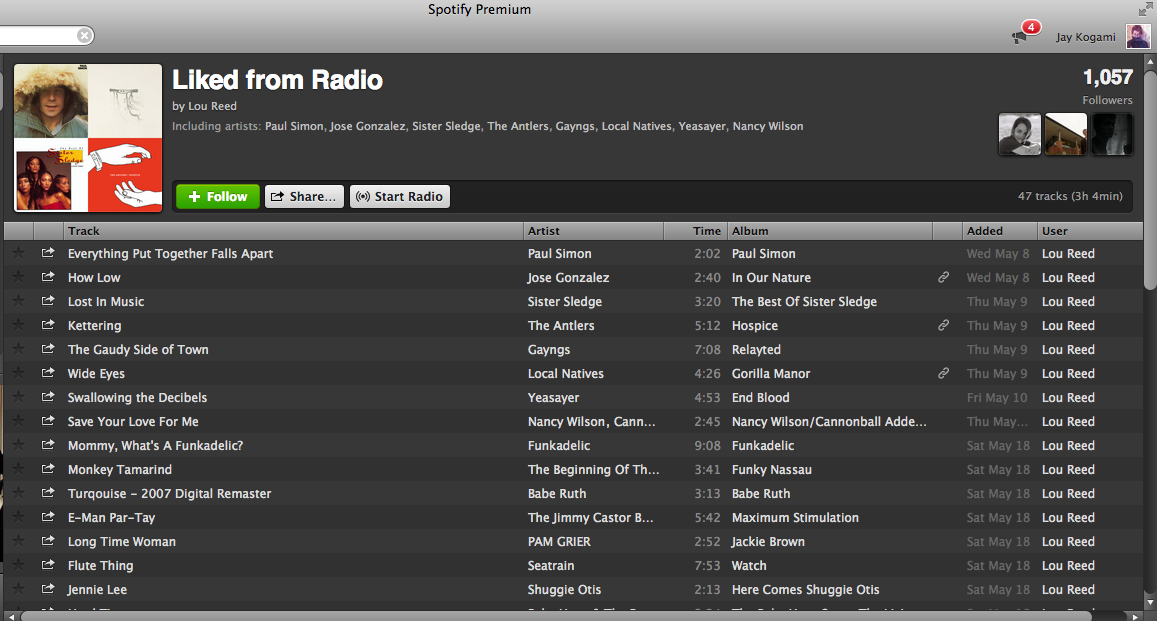Image resolution: width=1157 pixels, height=621 pixels.
Task: Share the track Wide Eyes
Action: point(48,373)
